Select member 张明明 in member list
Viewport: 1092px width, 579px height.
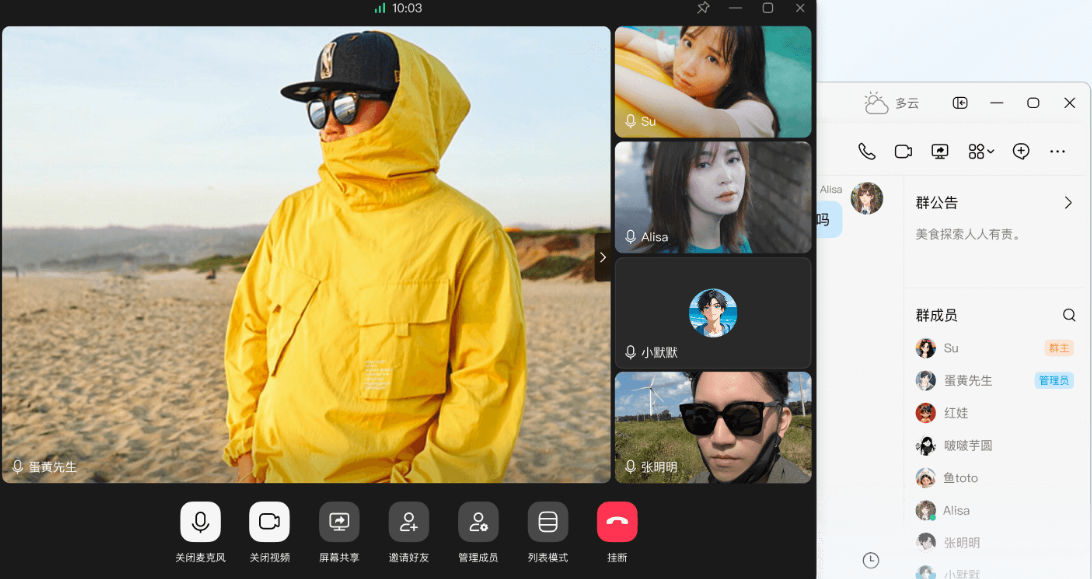[995, 542]
